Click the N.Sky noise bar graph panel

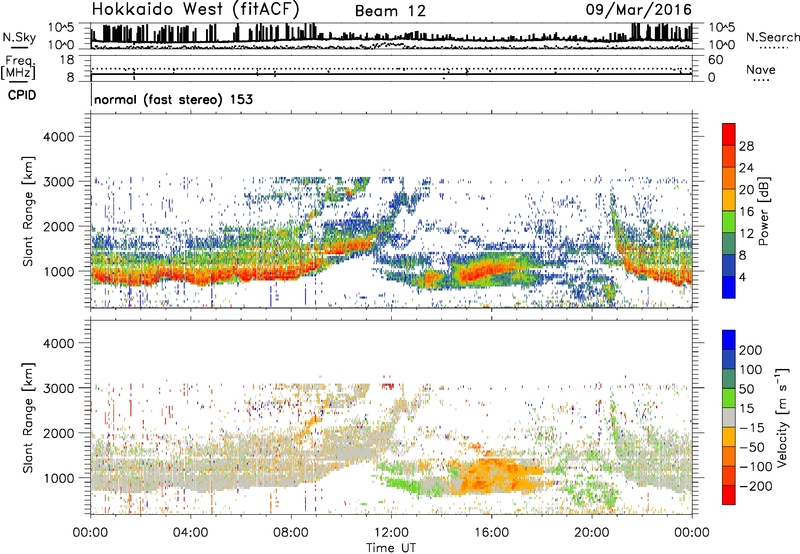391,36
